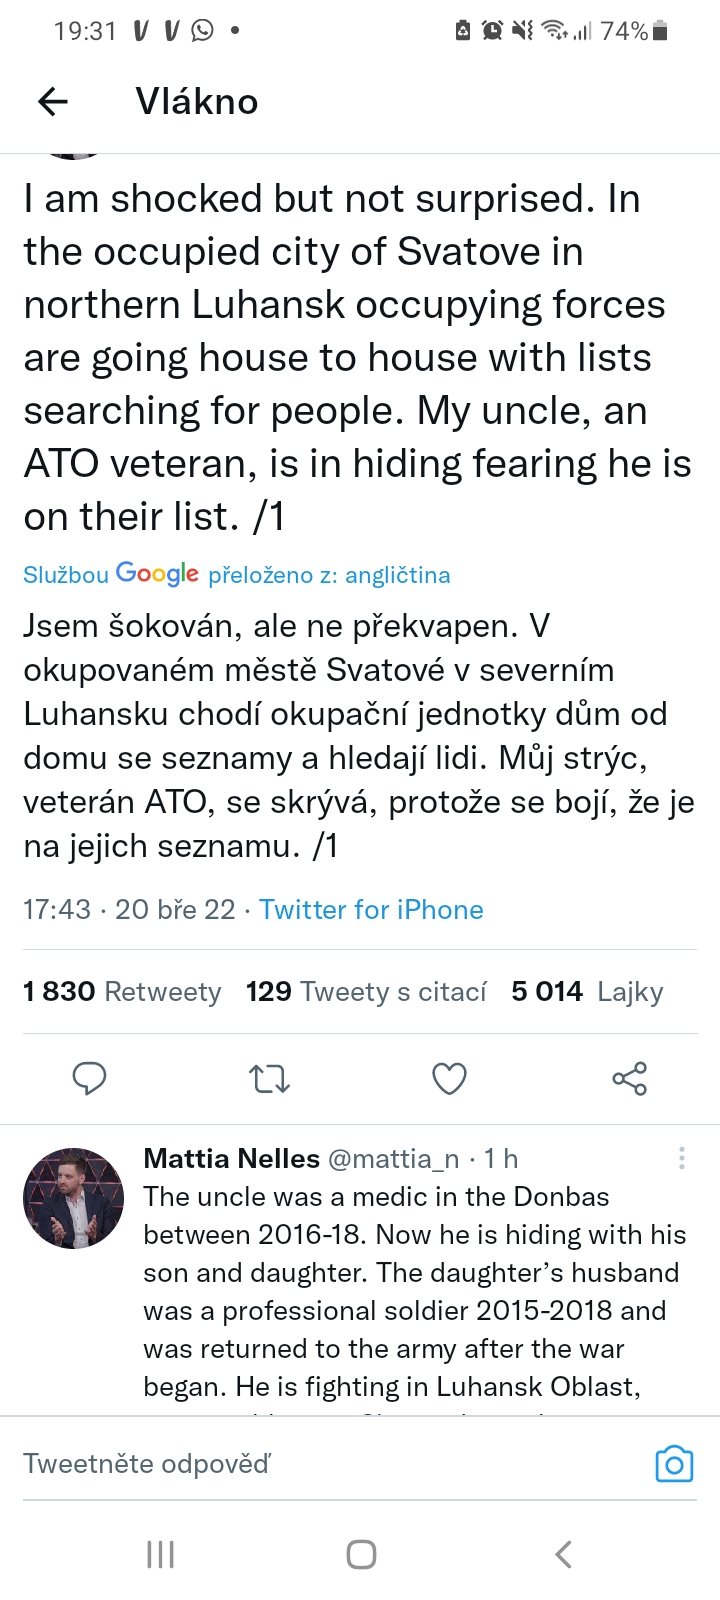Tap the Google translation attribution
Screen dimensions: 720x1600
coord(236,574)
